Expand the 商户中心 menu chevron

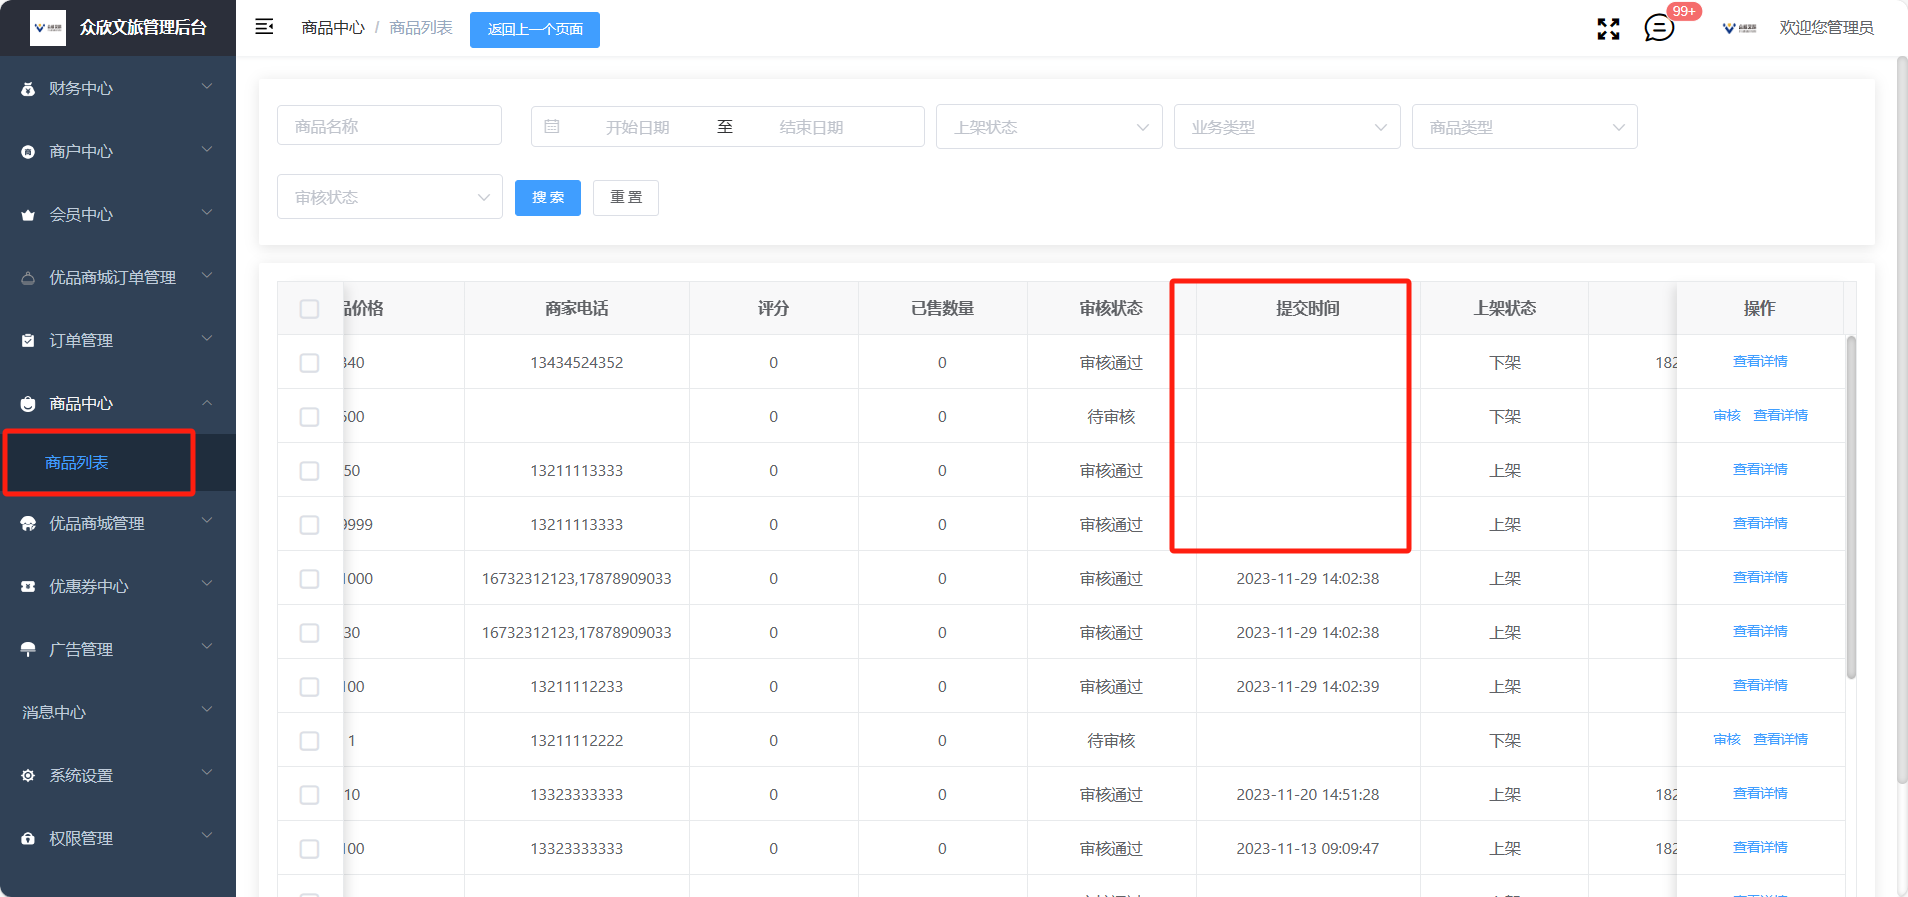207,151
